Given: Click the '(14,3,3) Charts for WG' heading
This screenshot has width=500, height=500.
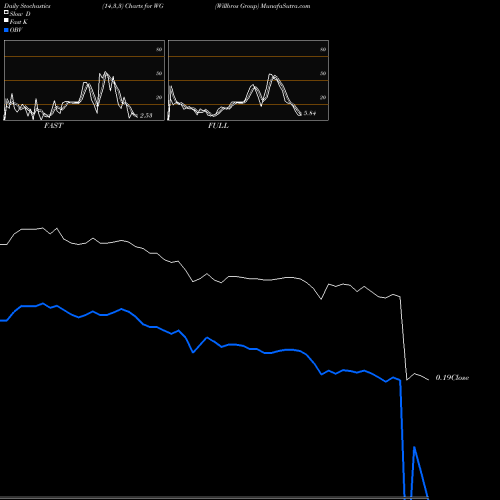Looking at the screenshot, I should tap(133, 6).
